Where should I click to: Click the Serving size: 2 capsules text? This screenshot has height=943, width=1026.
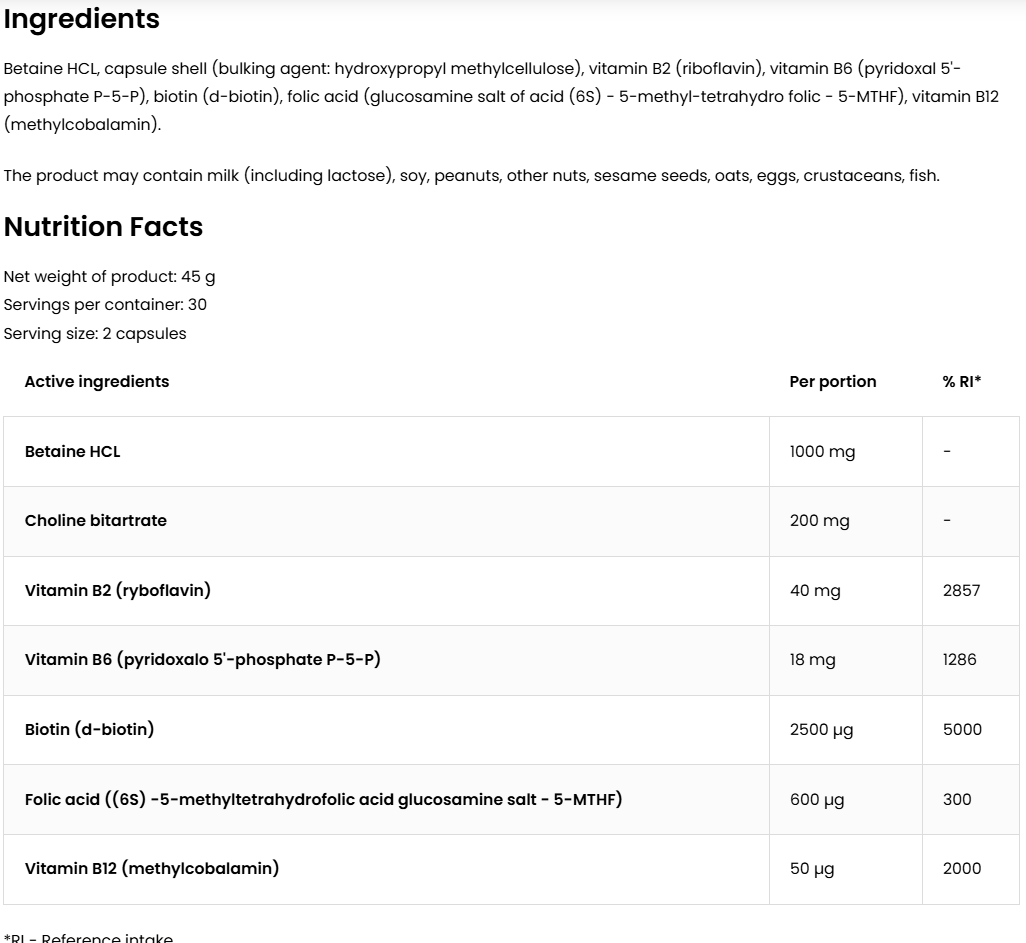[x=95, y=334]
